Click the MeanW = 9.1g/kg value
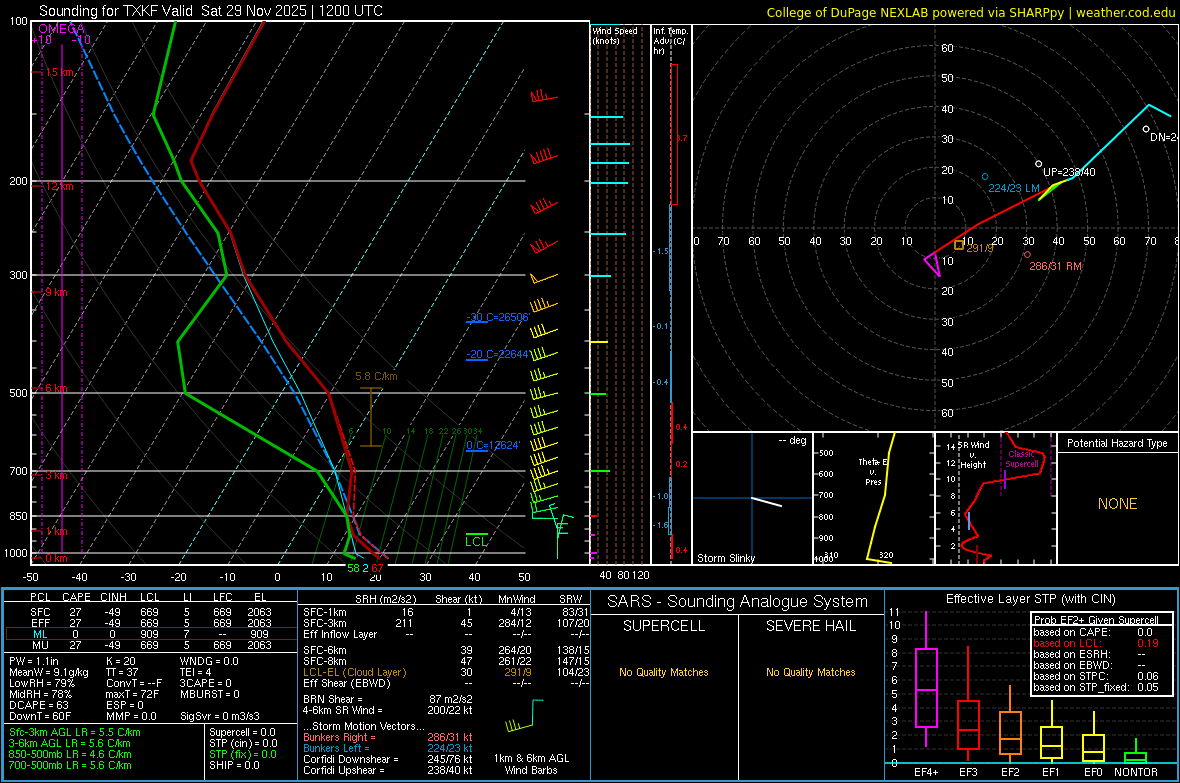This screenshot has width=1180, height=783. pyautogui.click(x=48, y=672)
